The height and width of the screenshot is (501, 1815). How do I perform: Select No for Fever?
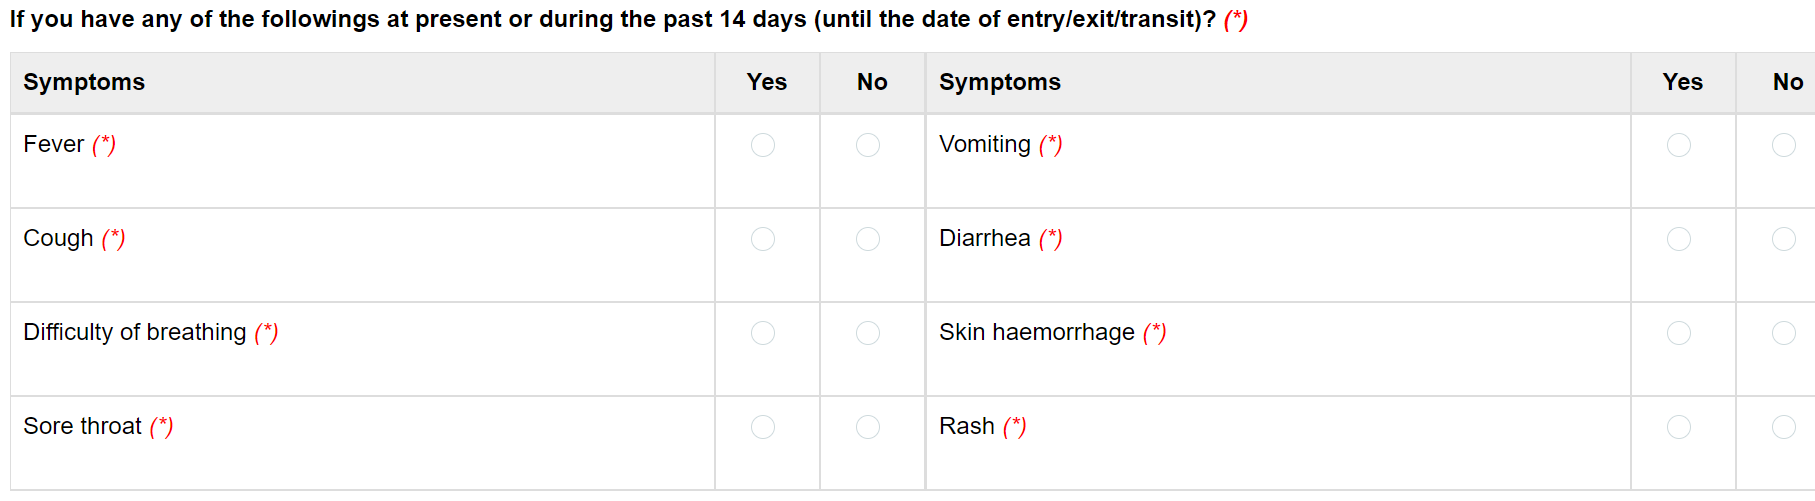868,145
